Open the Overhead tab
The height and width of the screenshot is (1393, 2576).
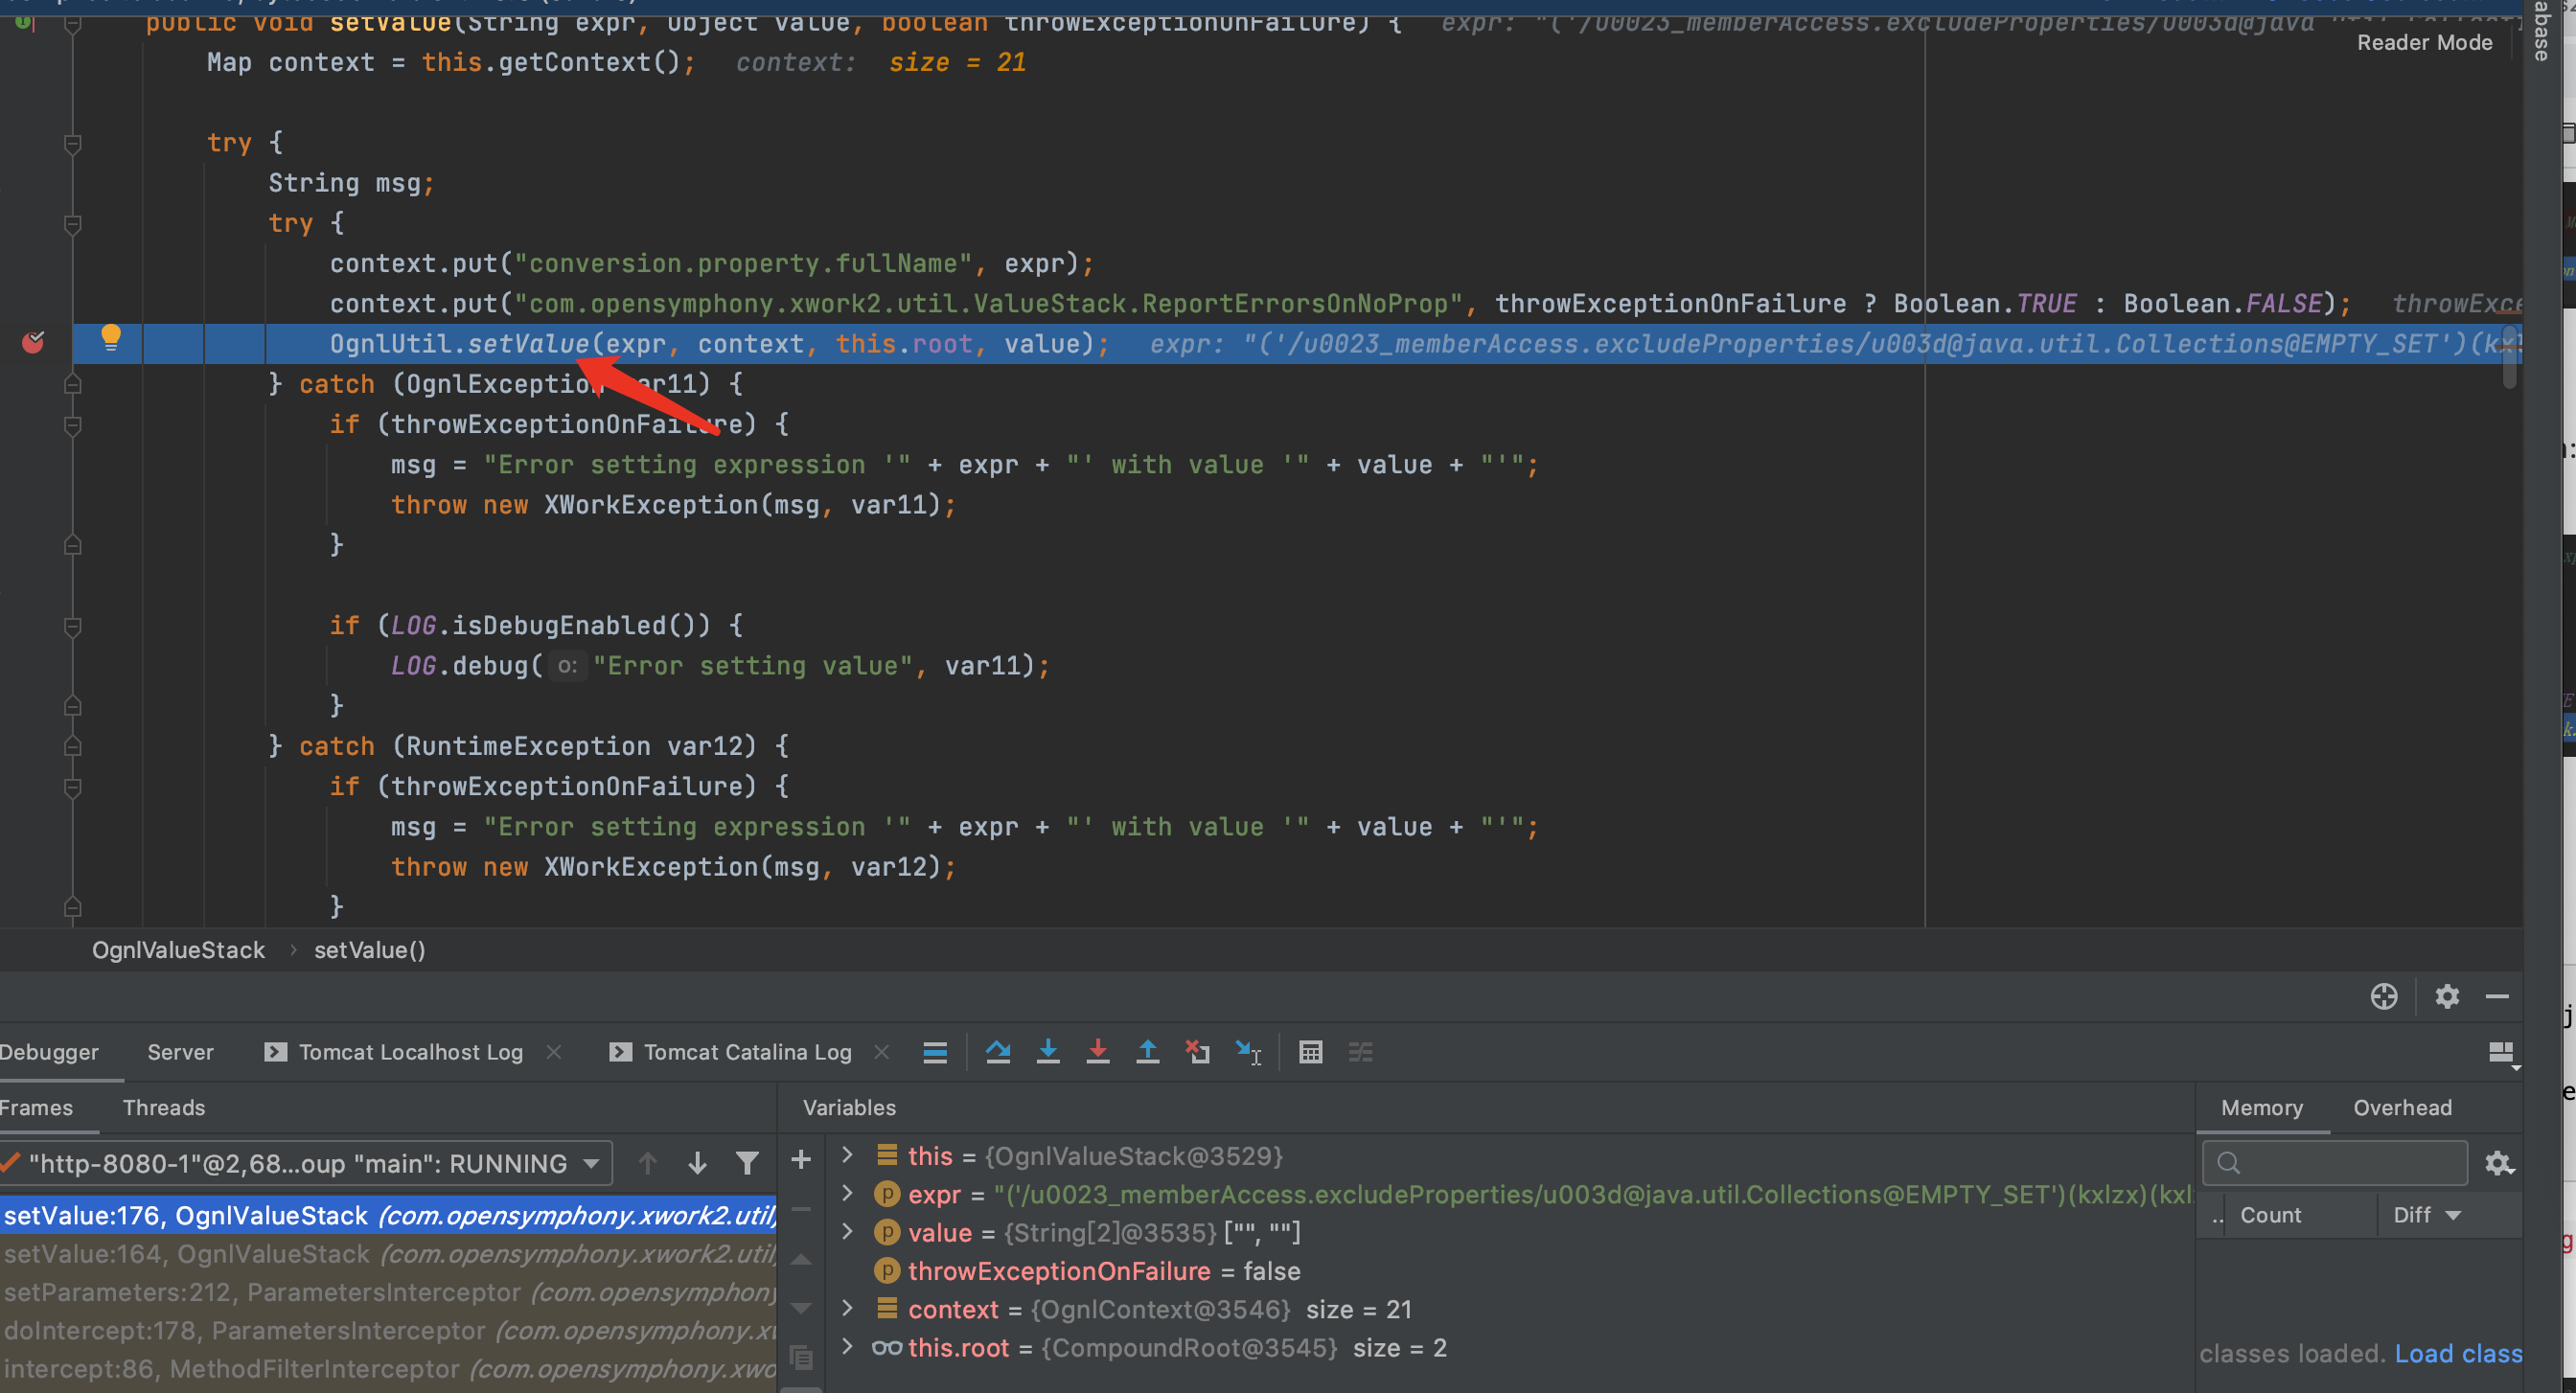[x=2402, y=1108]
